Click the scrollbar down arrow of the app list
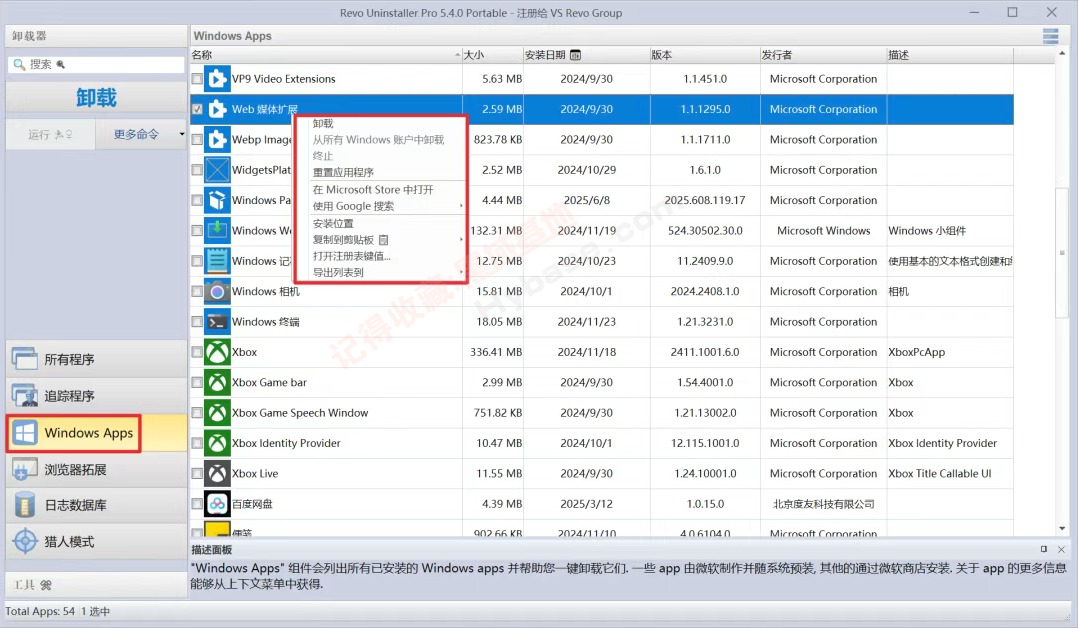Image resolution: width=1078 pixels, height=628 pixels. [1062, 529]
